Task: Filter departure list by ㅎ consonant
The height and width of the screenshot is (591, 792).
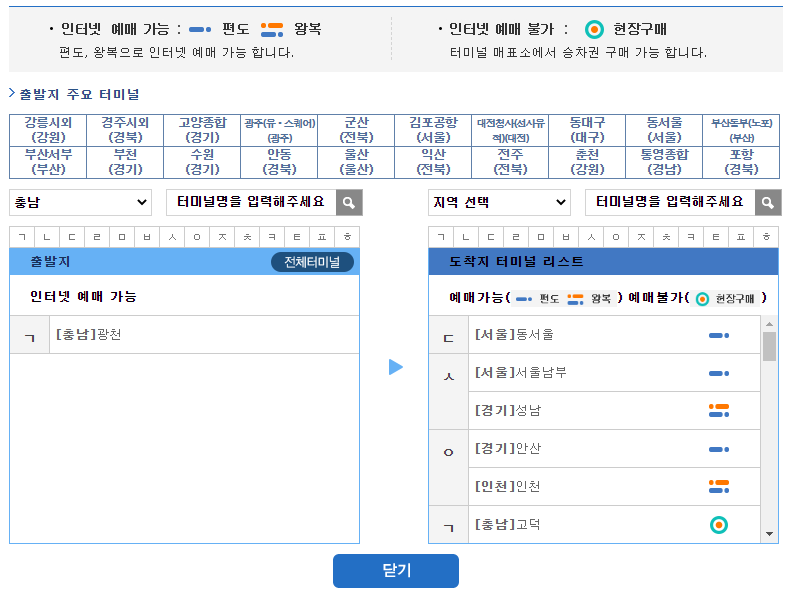Action: [348, 237]
